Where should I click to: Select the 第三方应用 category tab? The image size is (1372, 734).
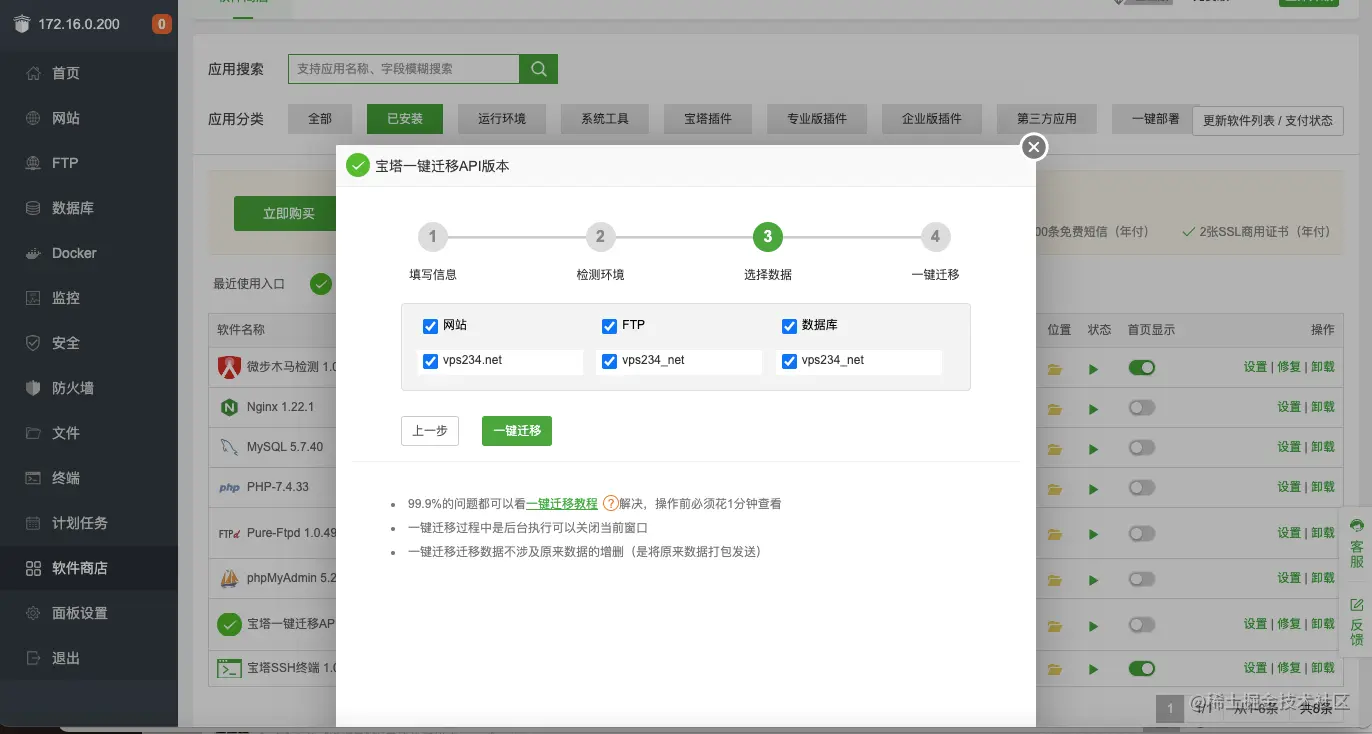(1047, 119)
